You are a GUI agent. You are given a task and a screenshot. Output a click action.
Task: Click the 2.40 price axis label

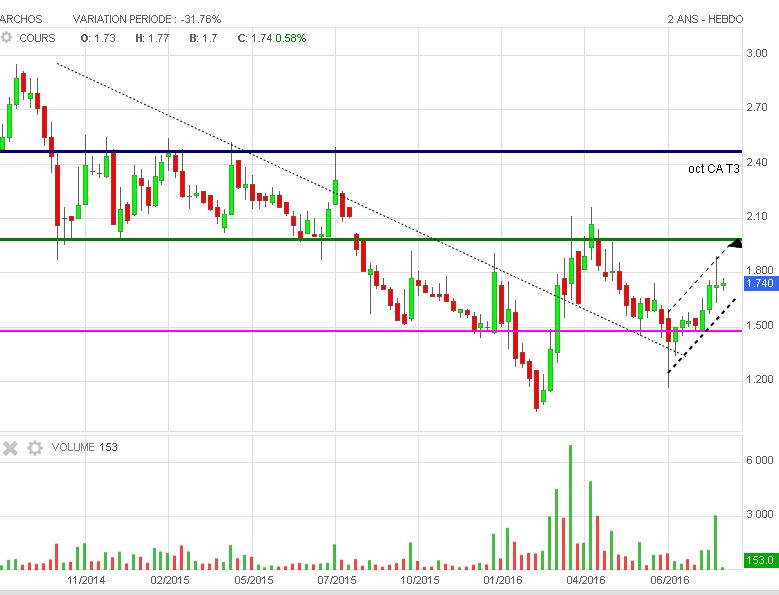pyautogui.click(x=757, y=162)
